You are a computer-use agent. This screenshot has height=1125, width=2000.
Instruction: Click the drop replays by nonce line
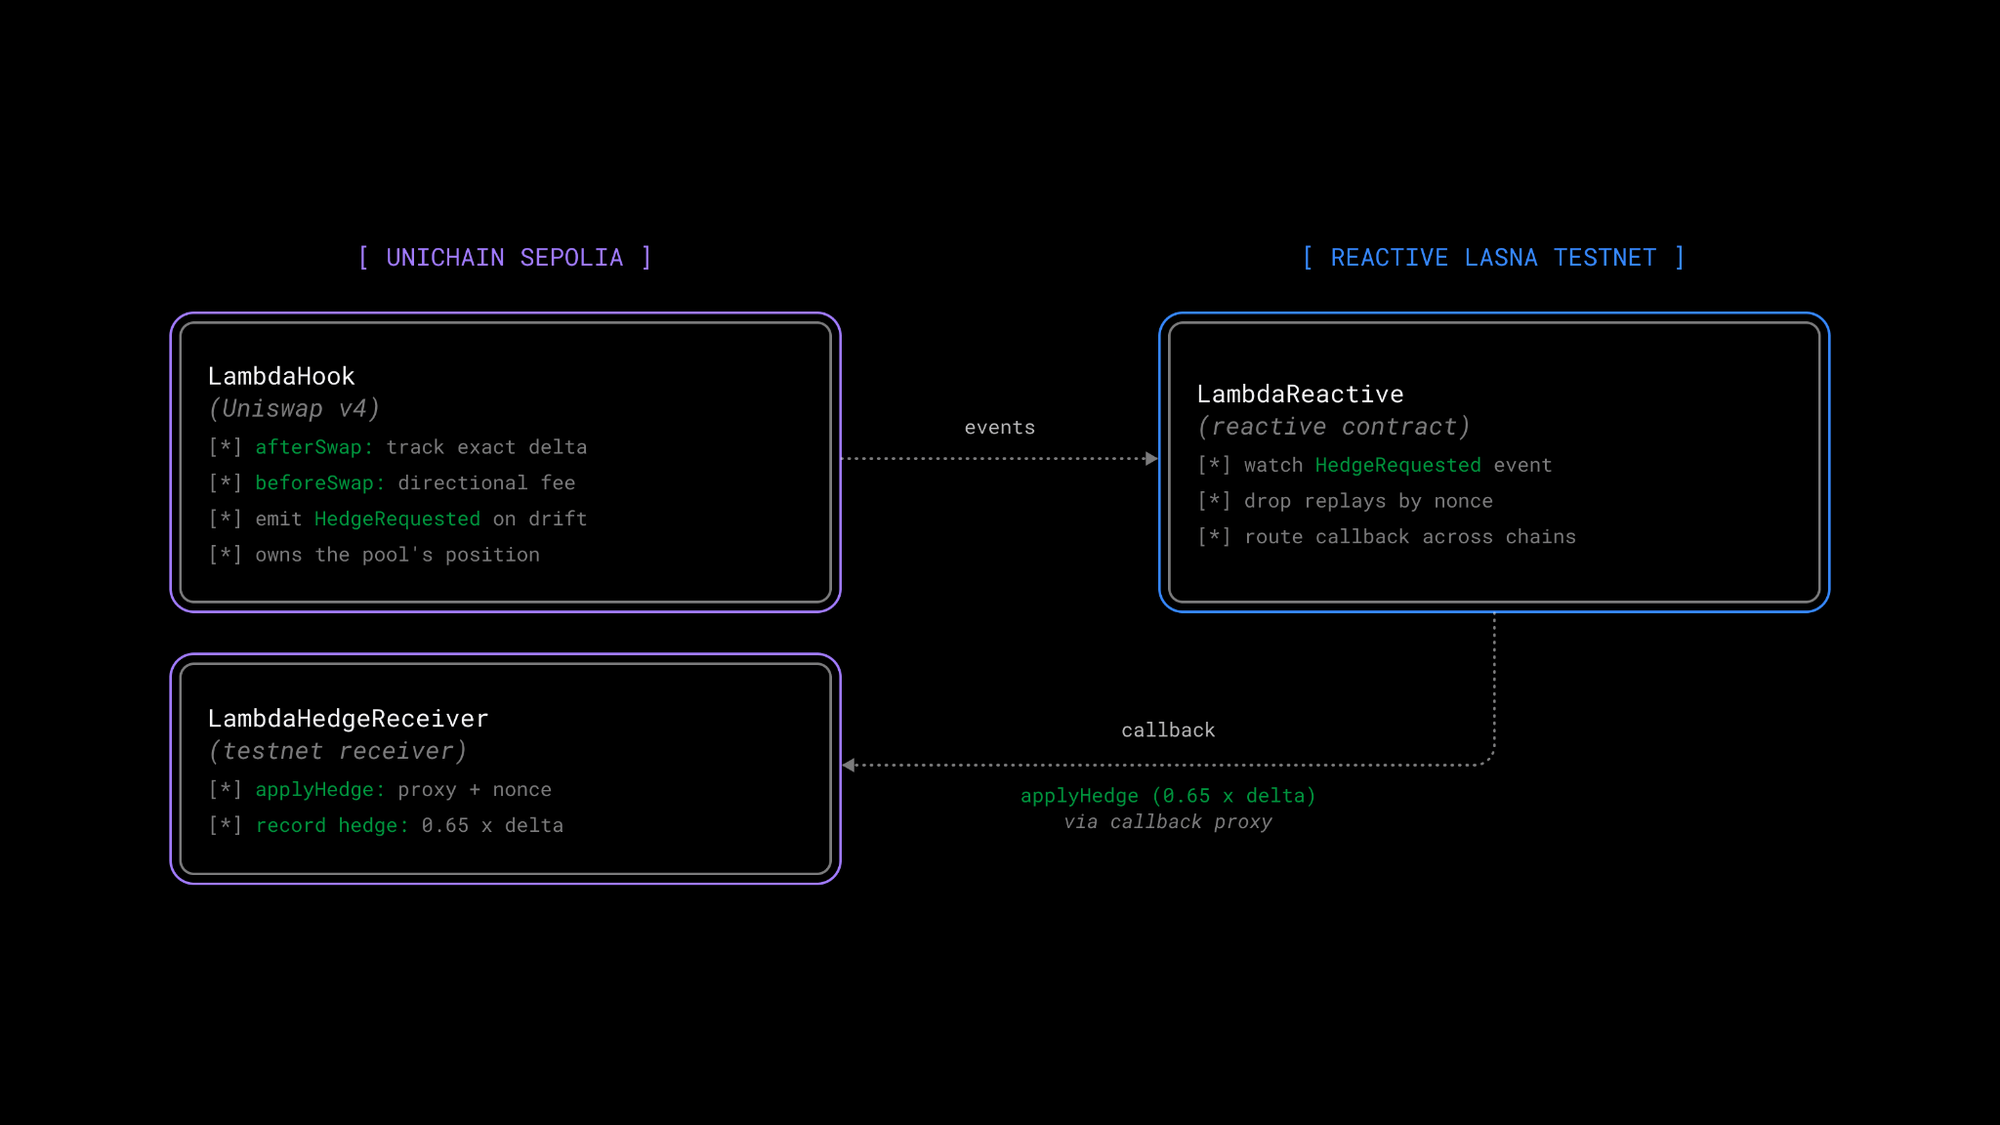point(1345,501)
